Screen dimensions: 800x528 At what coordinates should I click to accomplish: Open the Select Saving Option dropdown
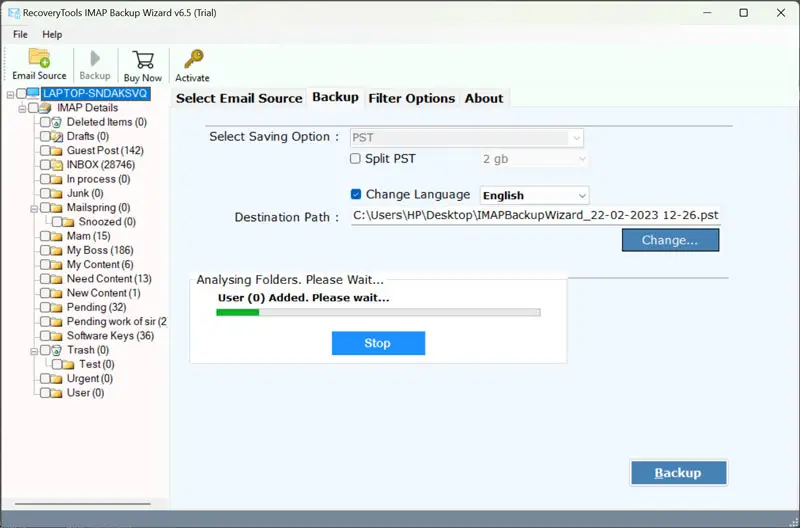pos(467,138)
